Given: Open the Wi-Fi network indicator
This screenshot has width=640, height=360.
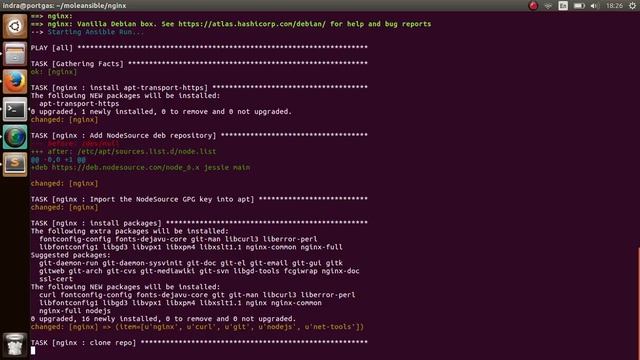Looking at the screenshot, I should click(x=548, y=6).
